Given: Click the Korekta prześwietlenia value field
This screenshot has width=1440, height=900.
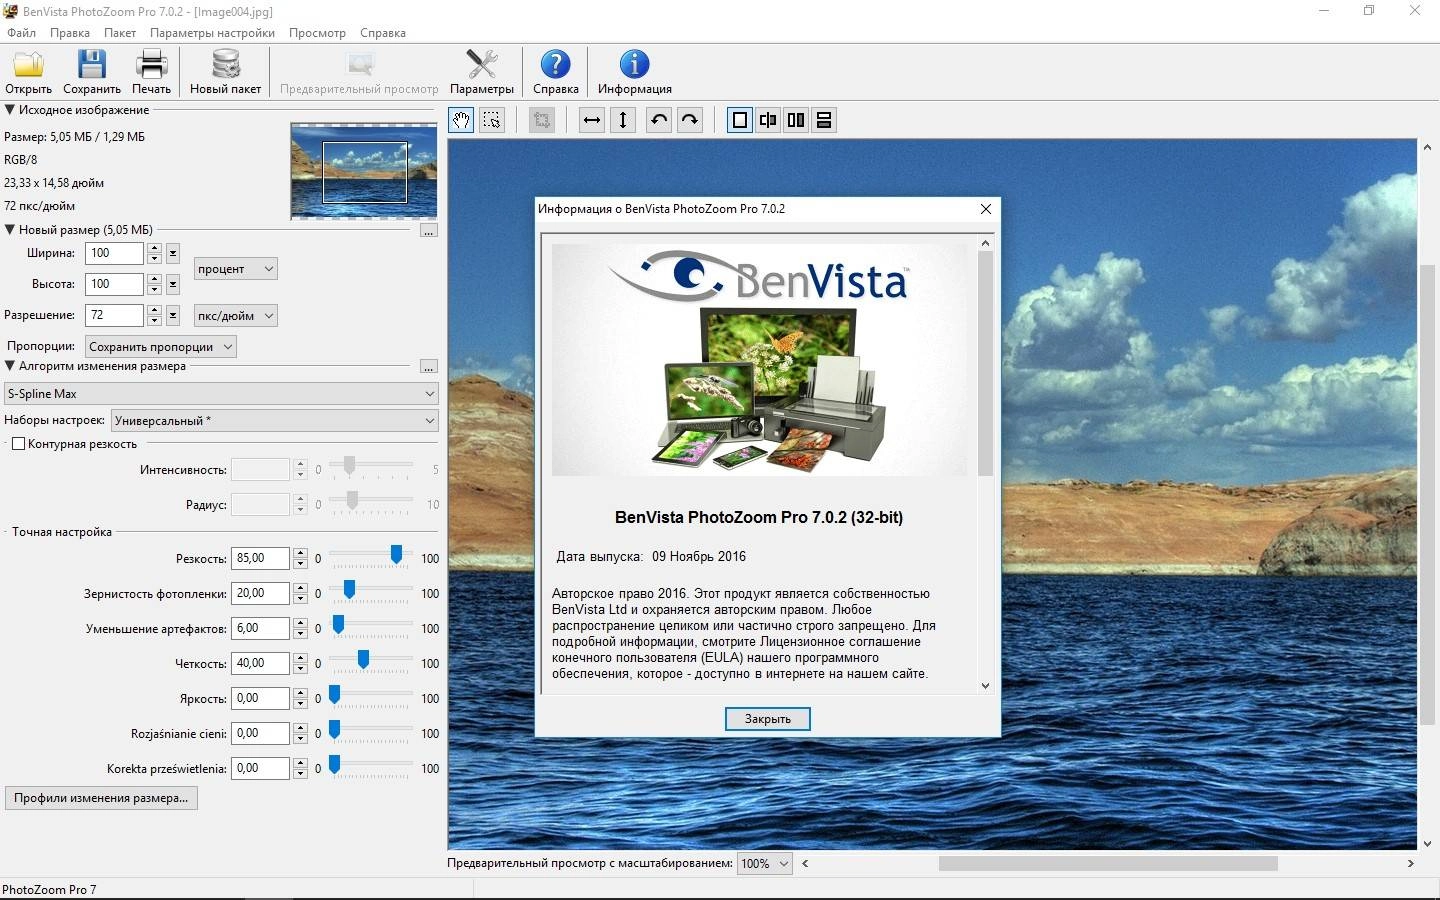Looking at the screenshot, I should [260, 768].
